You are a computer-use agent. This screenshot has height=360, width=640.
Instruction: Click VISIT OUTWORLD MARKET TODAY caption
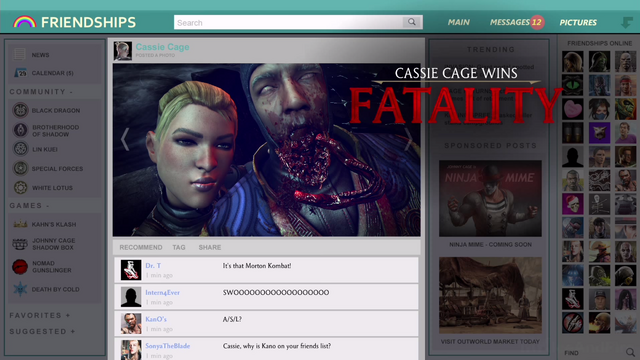[490, 342]
